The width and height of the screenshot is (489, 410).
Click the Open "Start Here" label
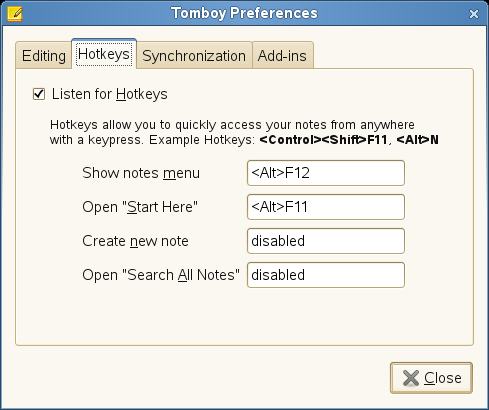click(140, 207)
